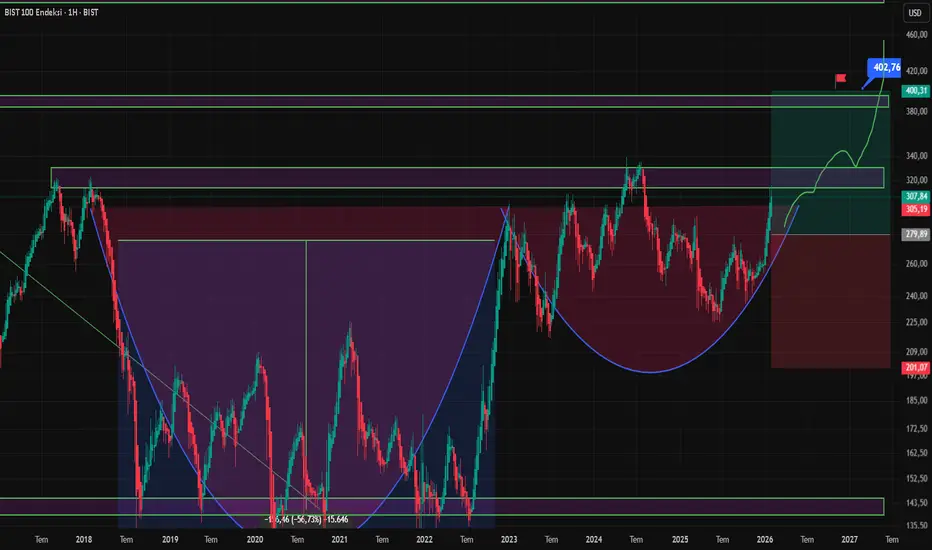Click the 143,50 level on price scale

915,502
